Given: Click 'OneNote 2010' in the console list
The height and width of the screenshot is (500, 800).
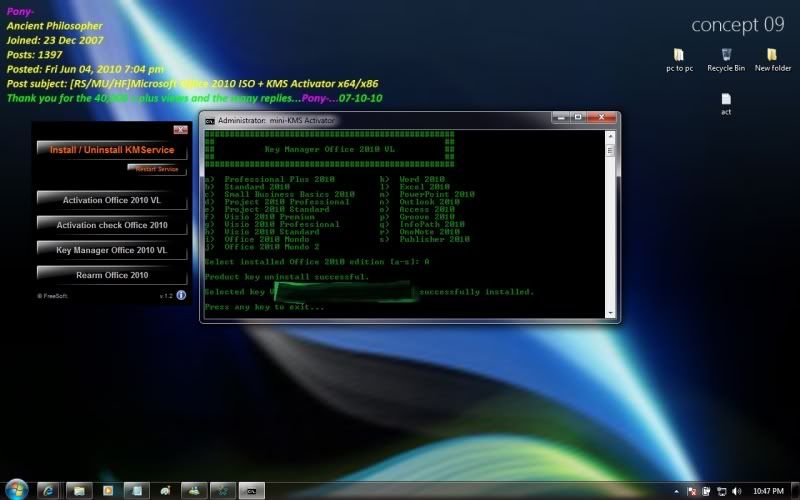Looking at the screenshot, I should (x=429, y=232).
